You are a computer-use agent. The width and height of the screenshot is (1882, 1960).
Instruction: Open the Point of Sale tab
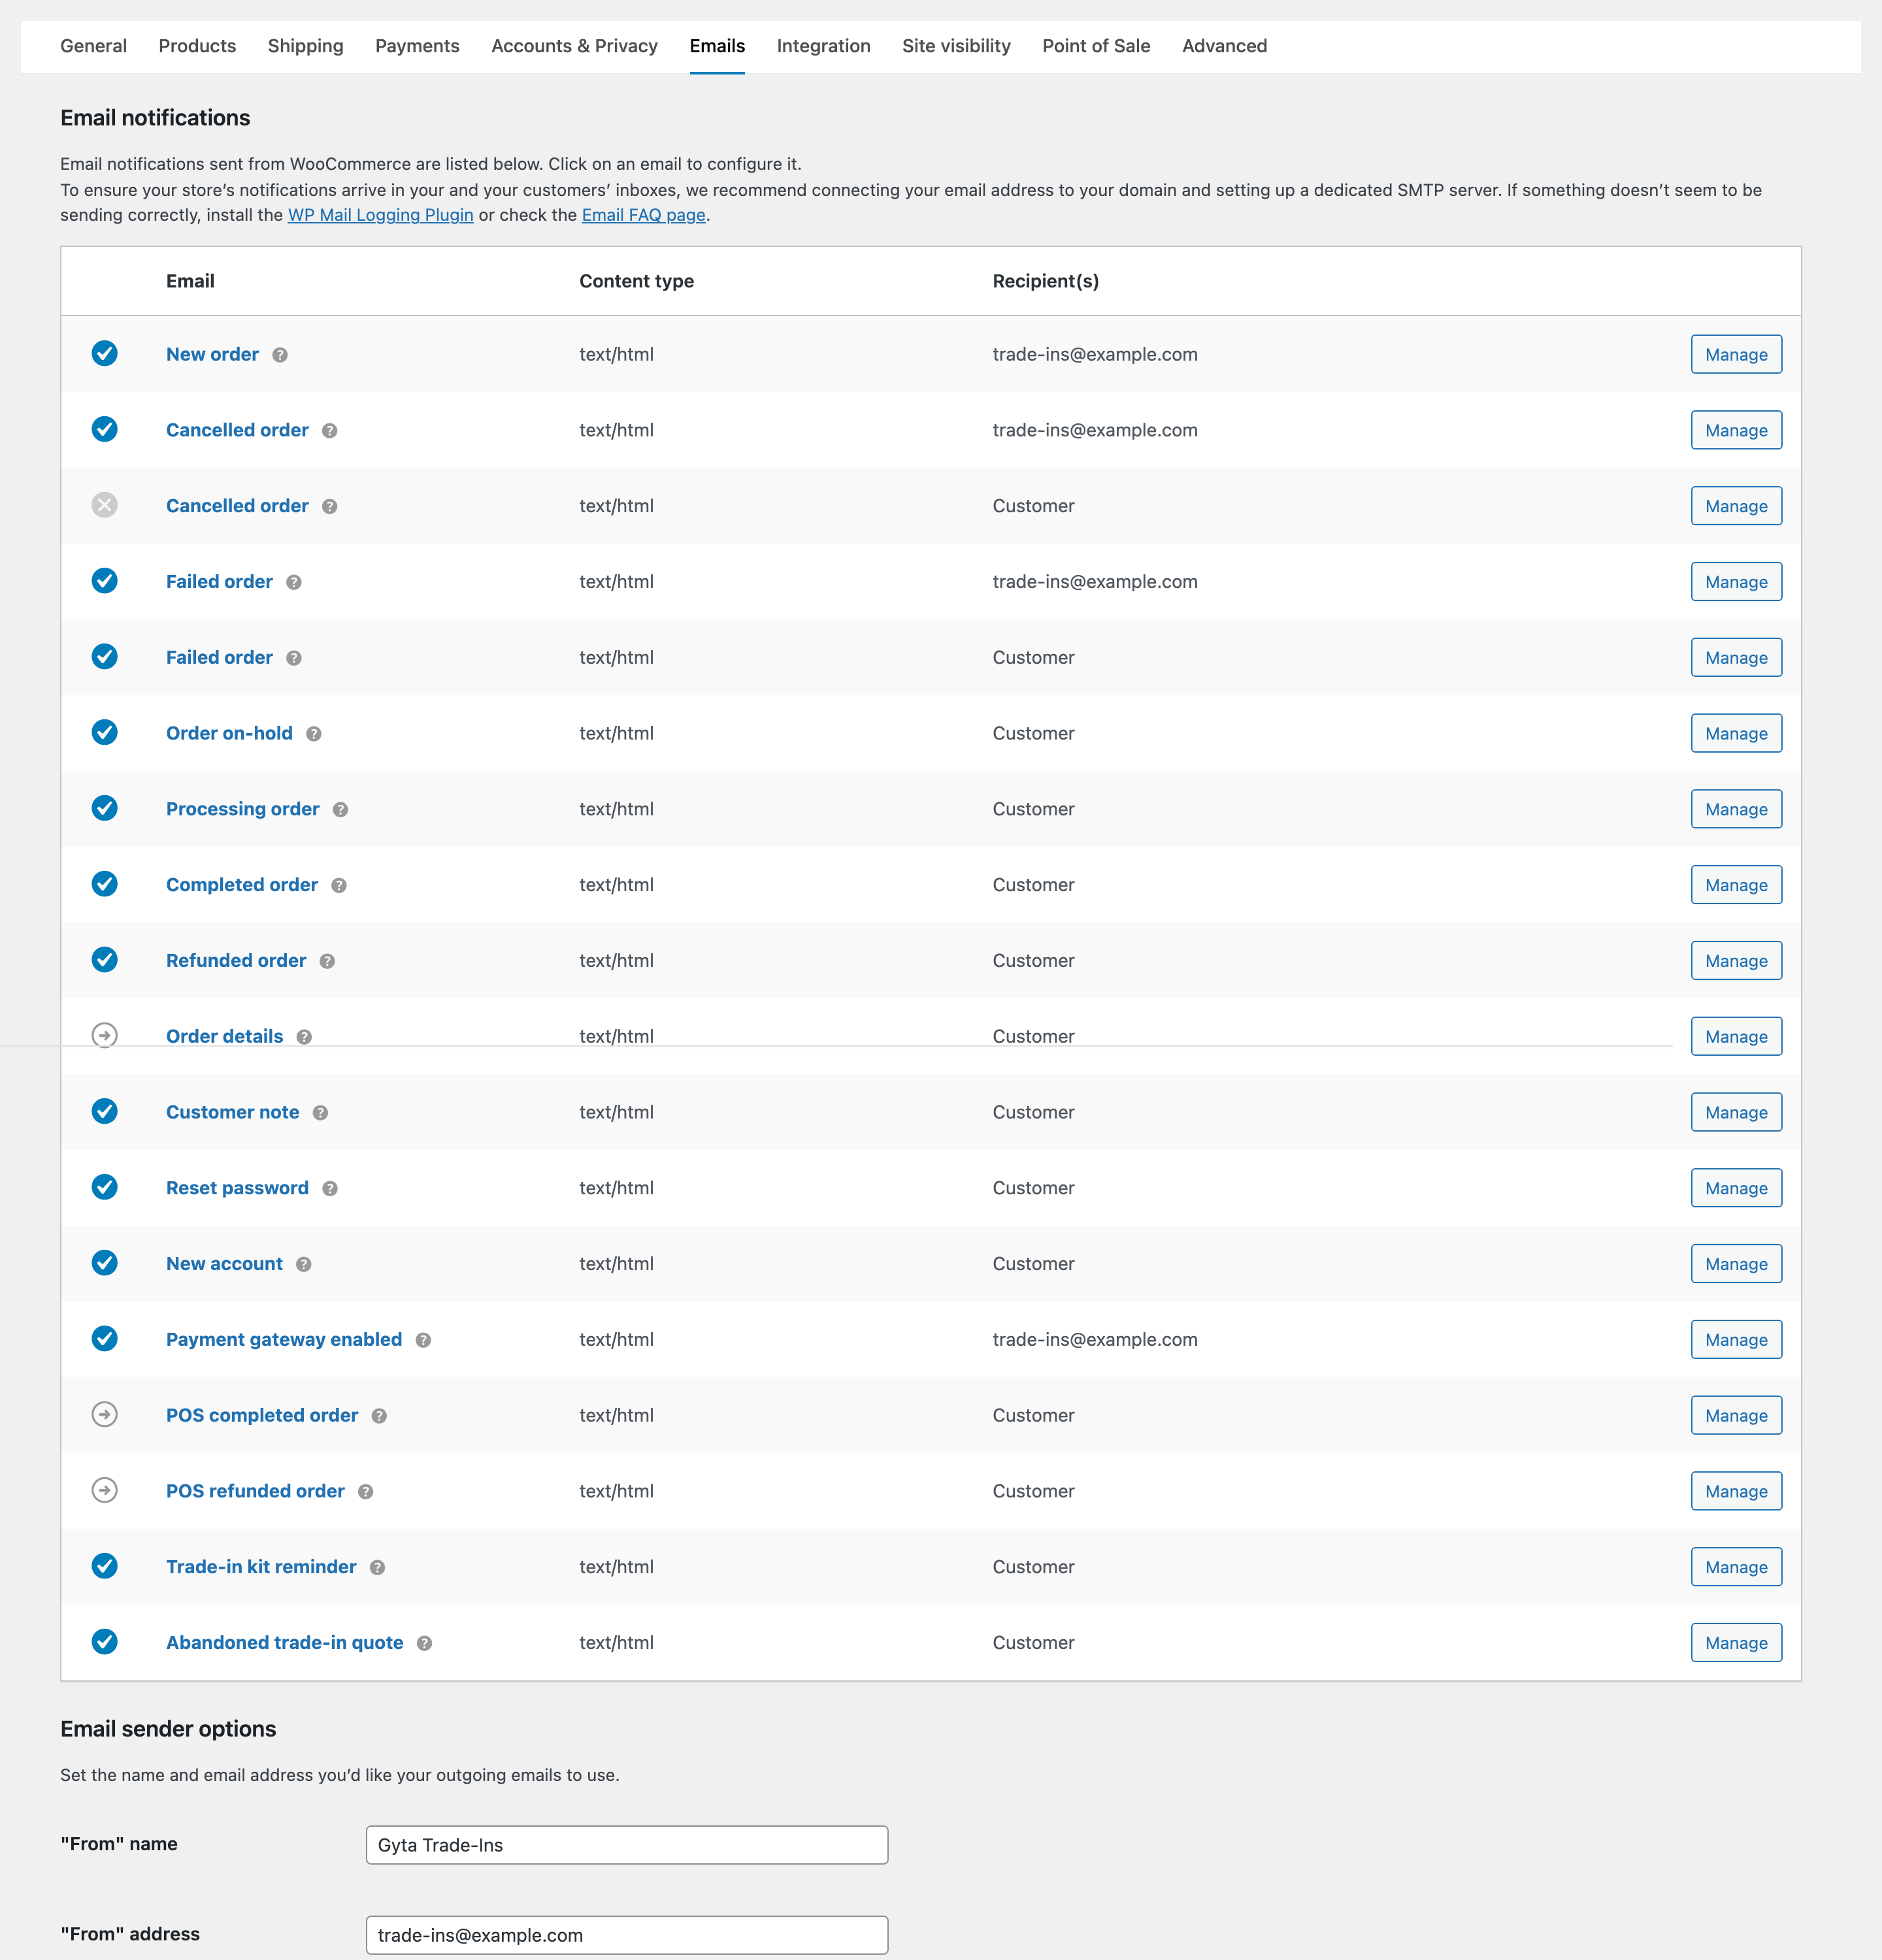click(1096, 46)
